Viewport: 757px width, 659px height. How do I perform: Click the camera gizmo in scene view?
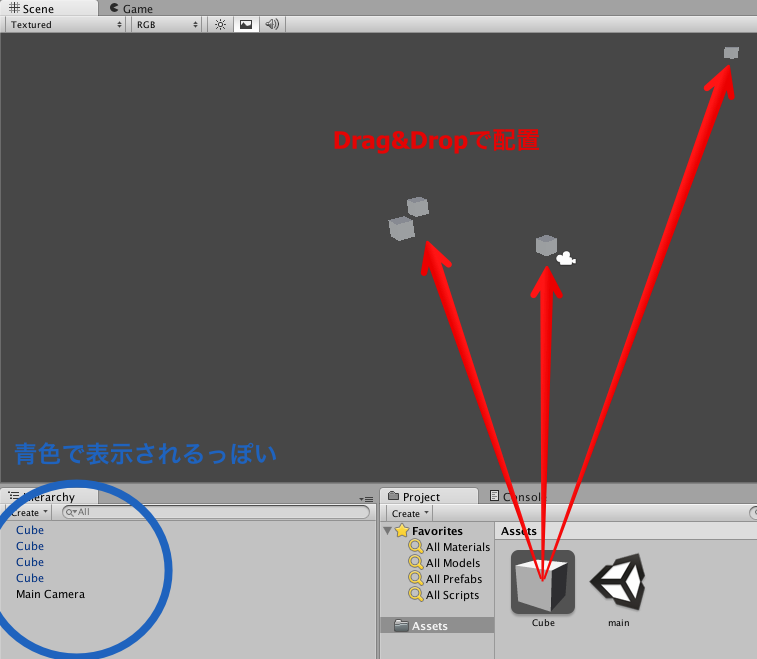(x=566, y=258)
